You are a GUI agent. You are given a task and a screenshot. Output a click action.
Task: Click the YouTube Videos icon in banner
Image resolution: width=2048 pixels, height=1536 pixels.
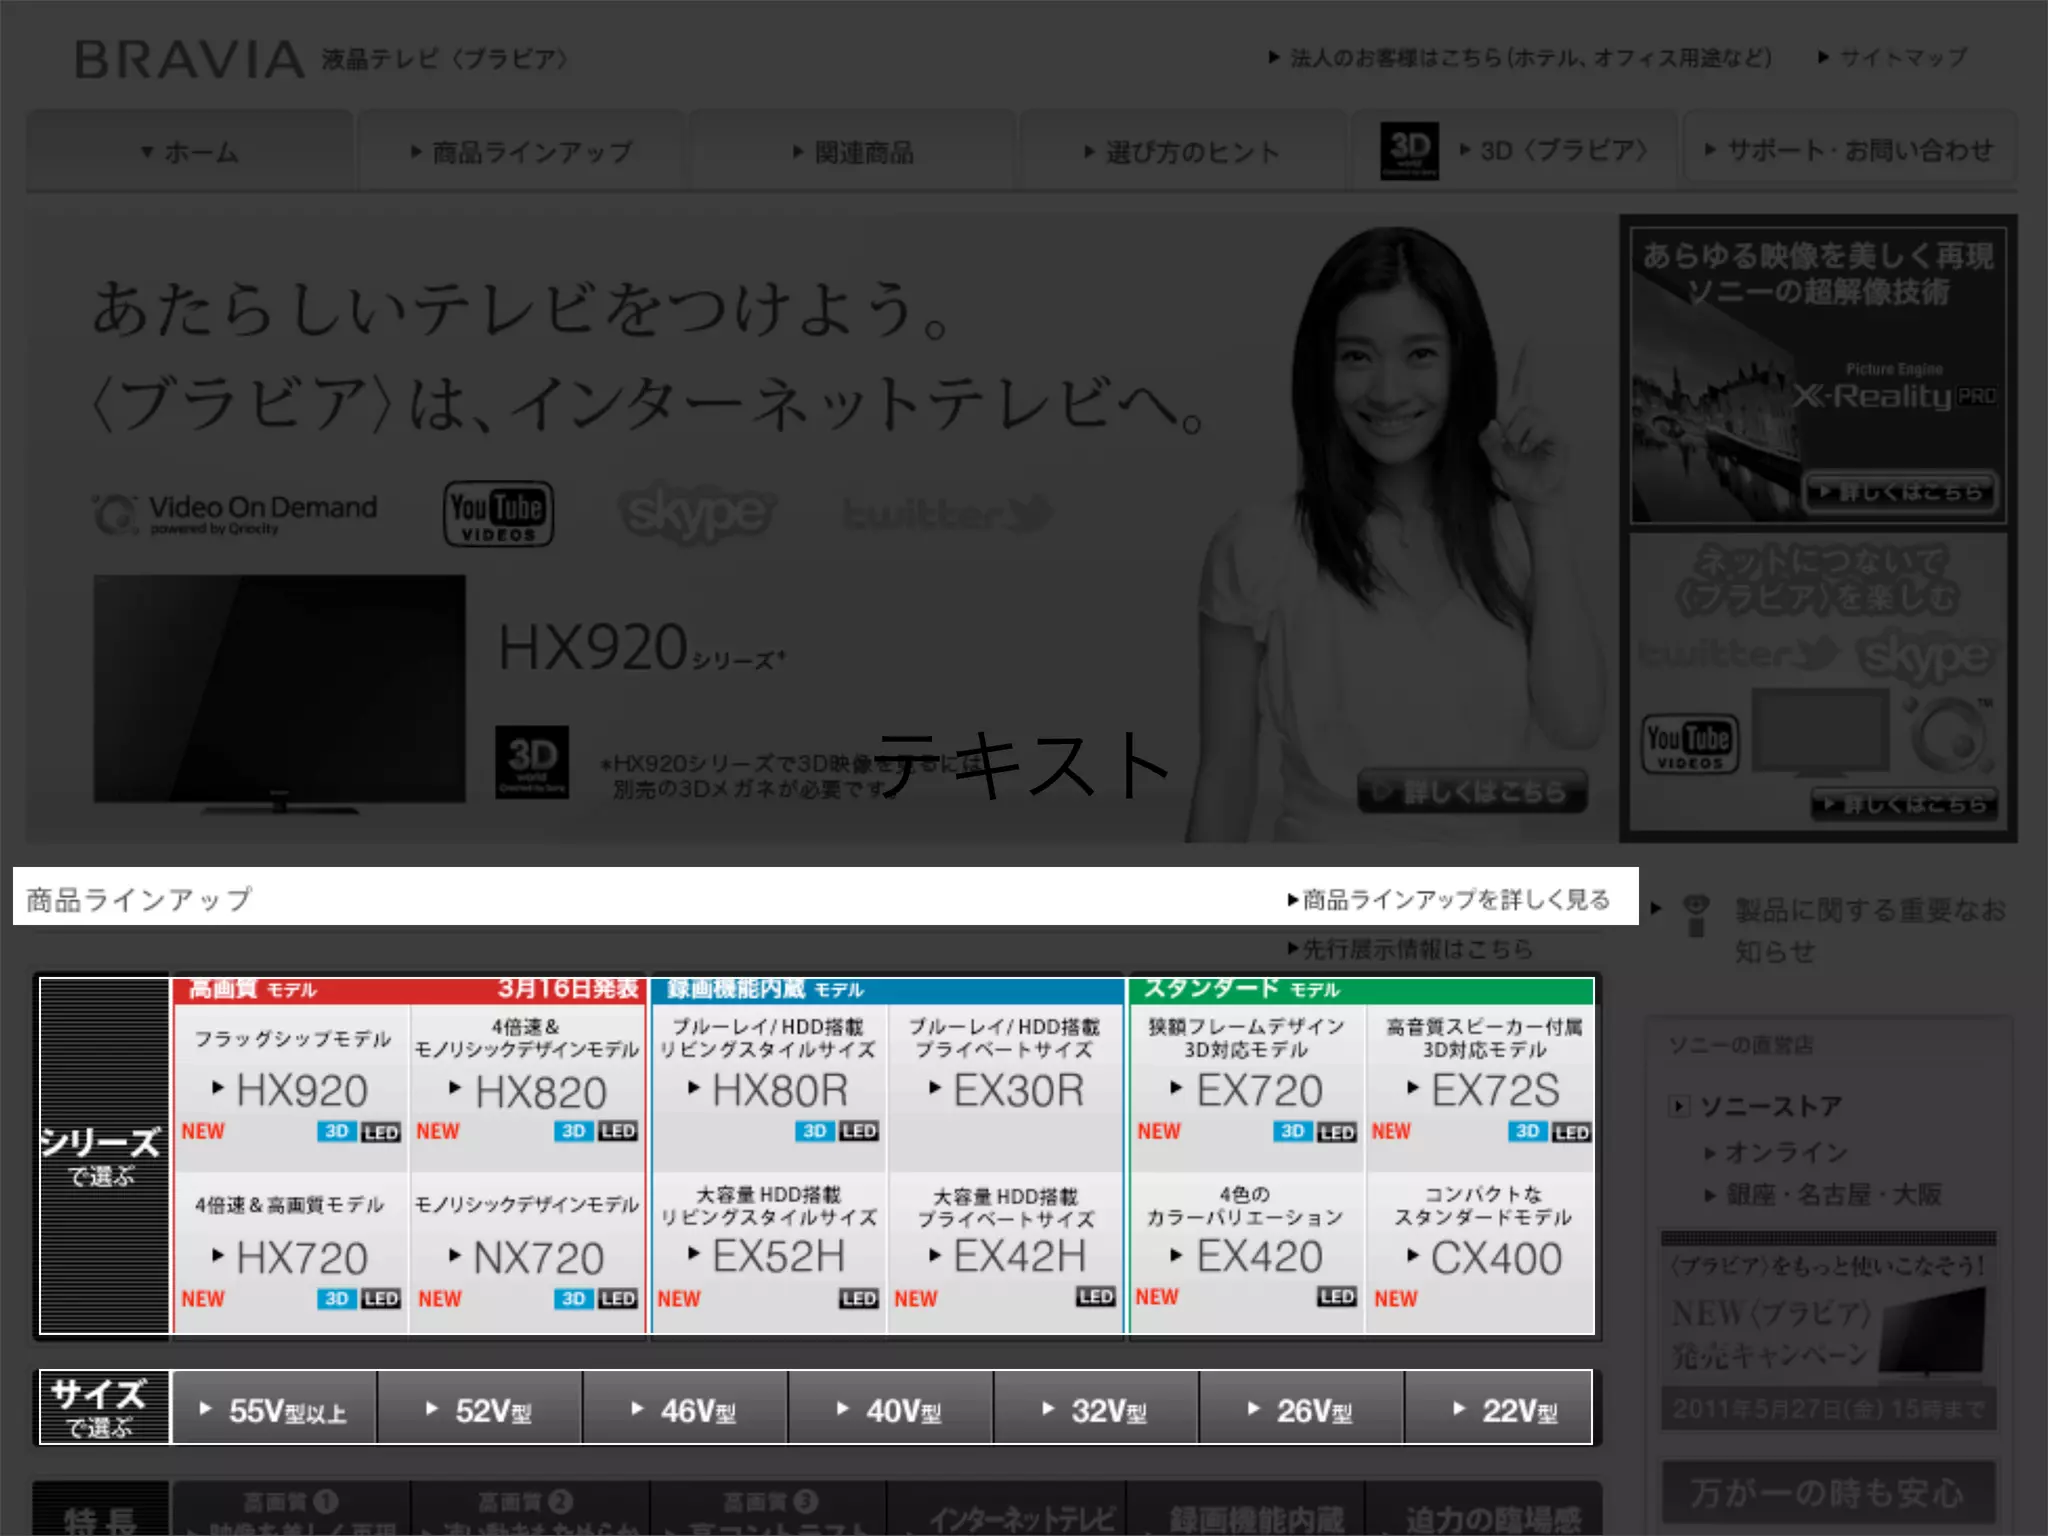498,514
